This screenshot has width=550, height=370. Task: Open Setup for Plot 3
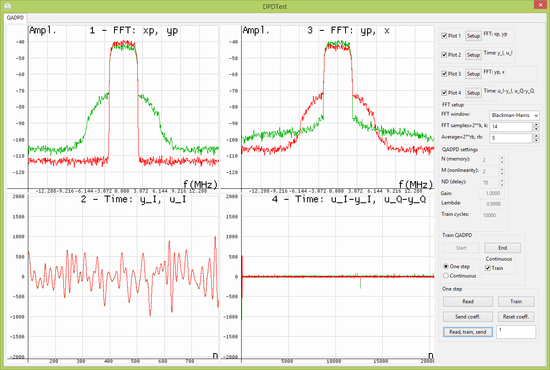tap(473, 74)
